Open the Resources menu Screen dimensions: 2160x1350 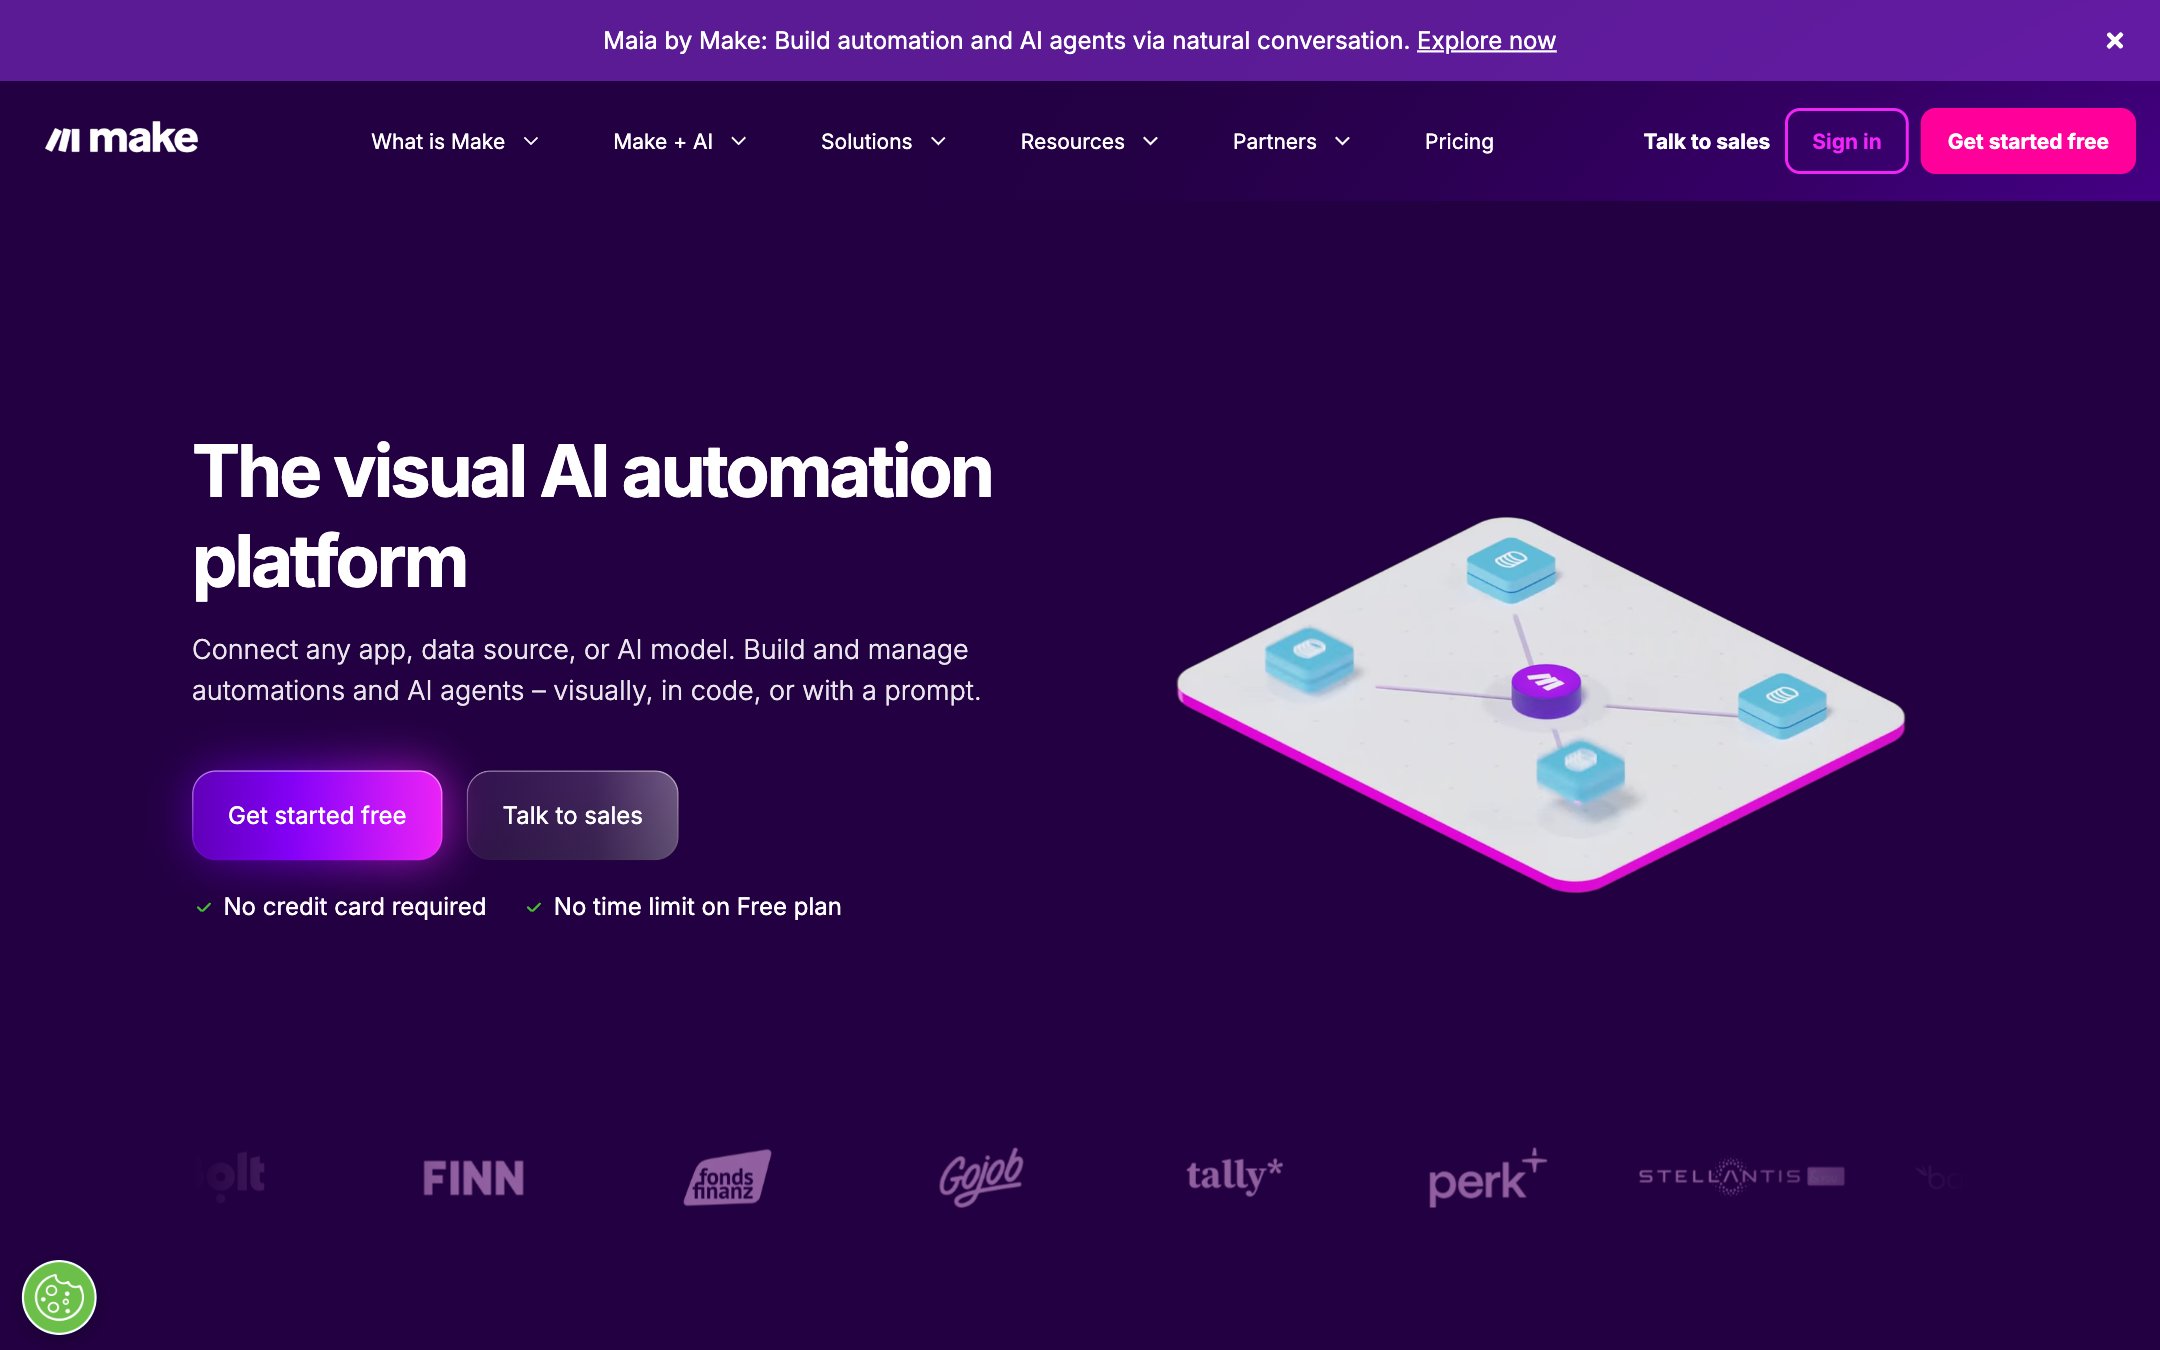tap(1072, 141)
